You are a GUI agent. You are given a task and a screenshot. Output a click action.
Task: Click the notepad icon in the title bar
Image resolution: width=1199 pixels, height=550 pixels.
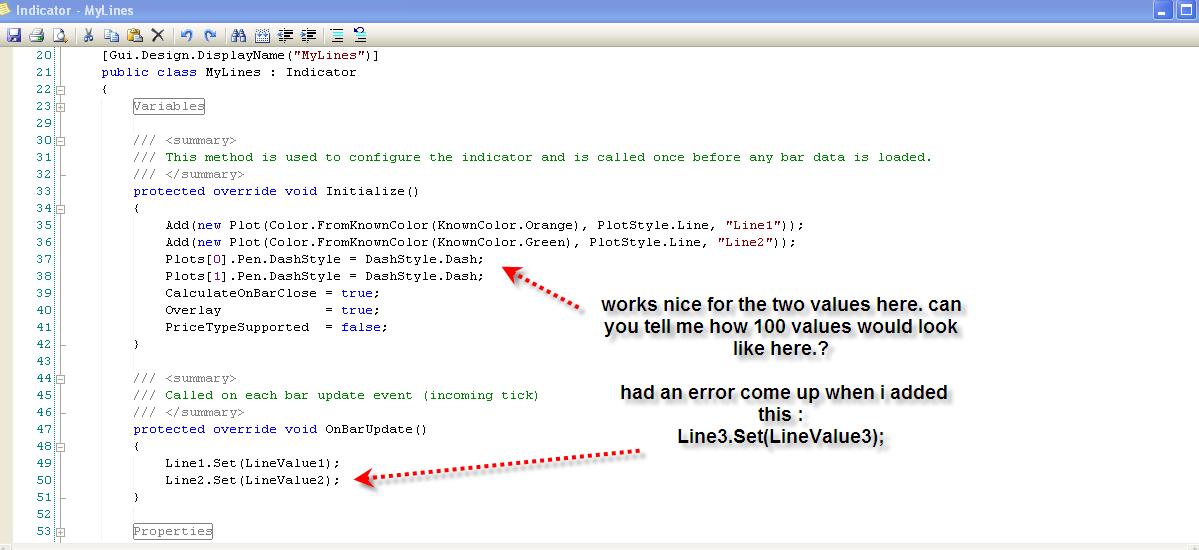coord(4,9)
